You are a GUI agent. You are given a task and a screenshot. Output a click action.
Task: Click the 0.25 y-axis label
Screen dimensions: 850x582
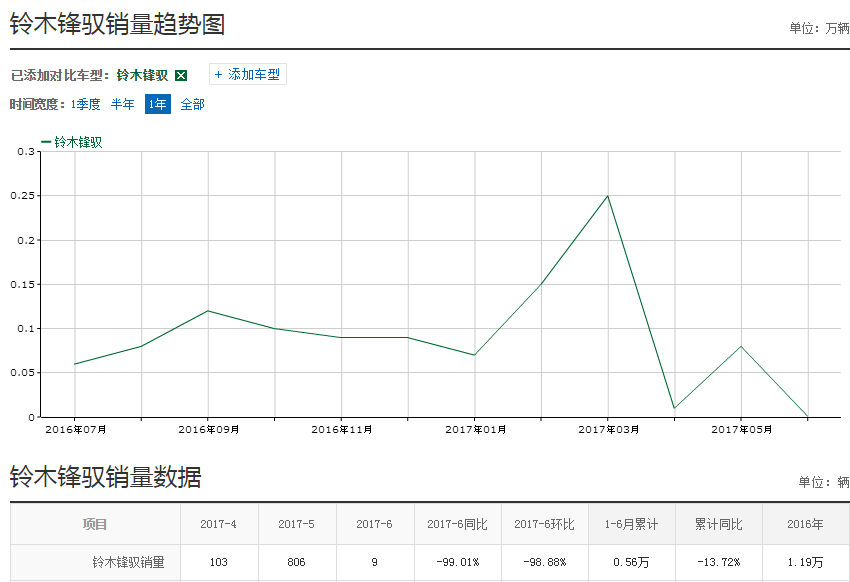click(22, 196)
